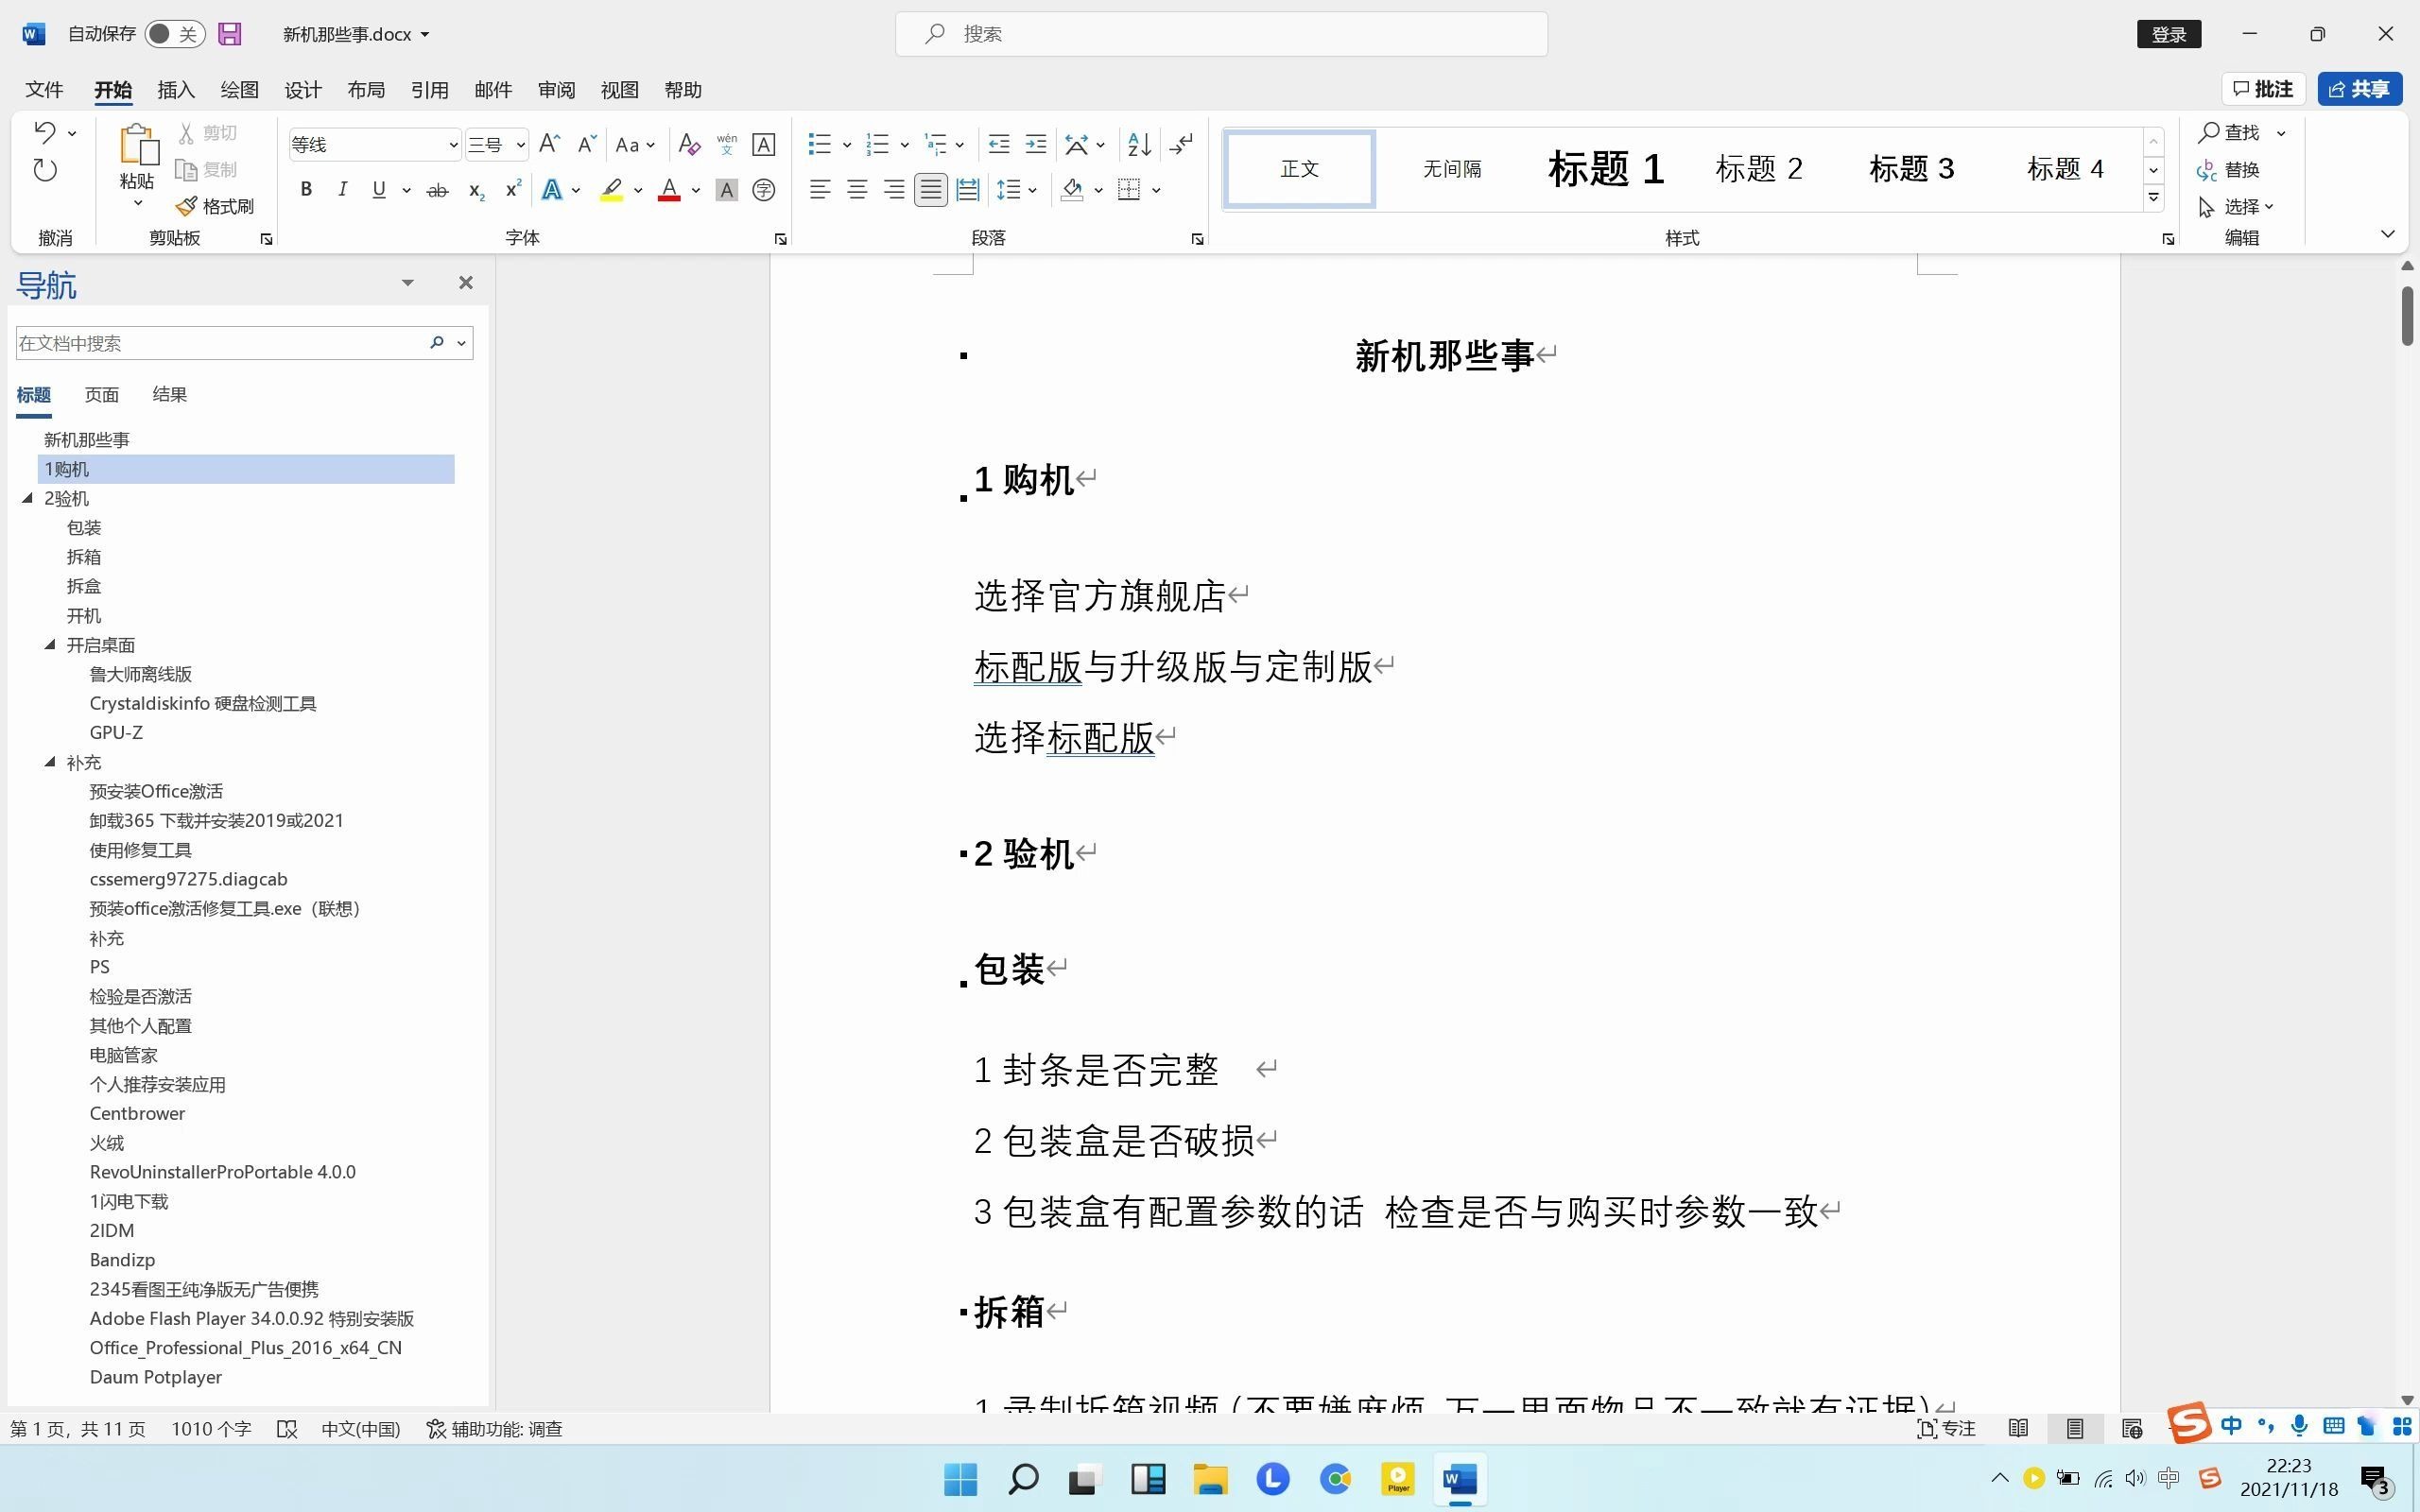Click the sort paragraph icon

[x=1139, y=144]
